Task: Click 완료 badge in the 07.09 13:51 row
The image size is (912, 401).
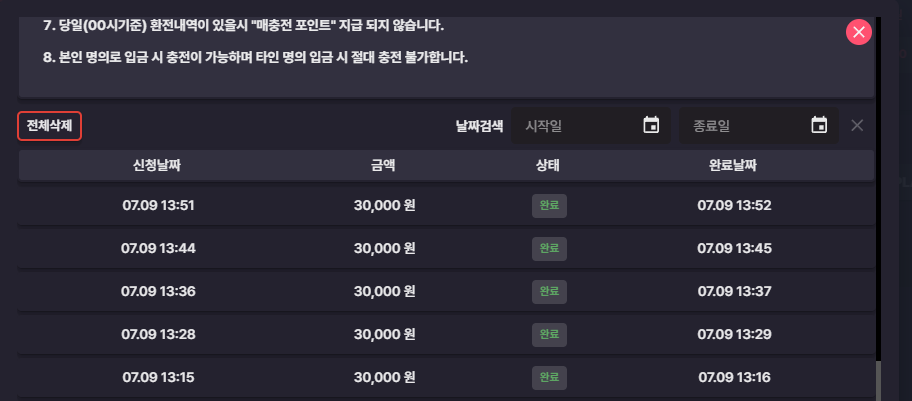Action: click(549, 206)
